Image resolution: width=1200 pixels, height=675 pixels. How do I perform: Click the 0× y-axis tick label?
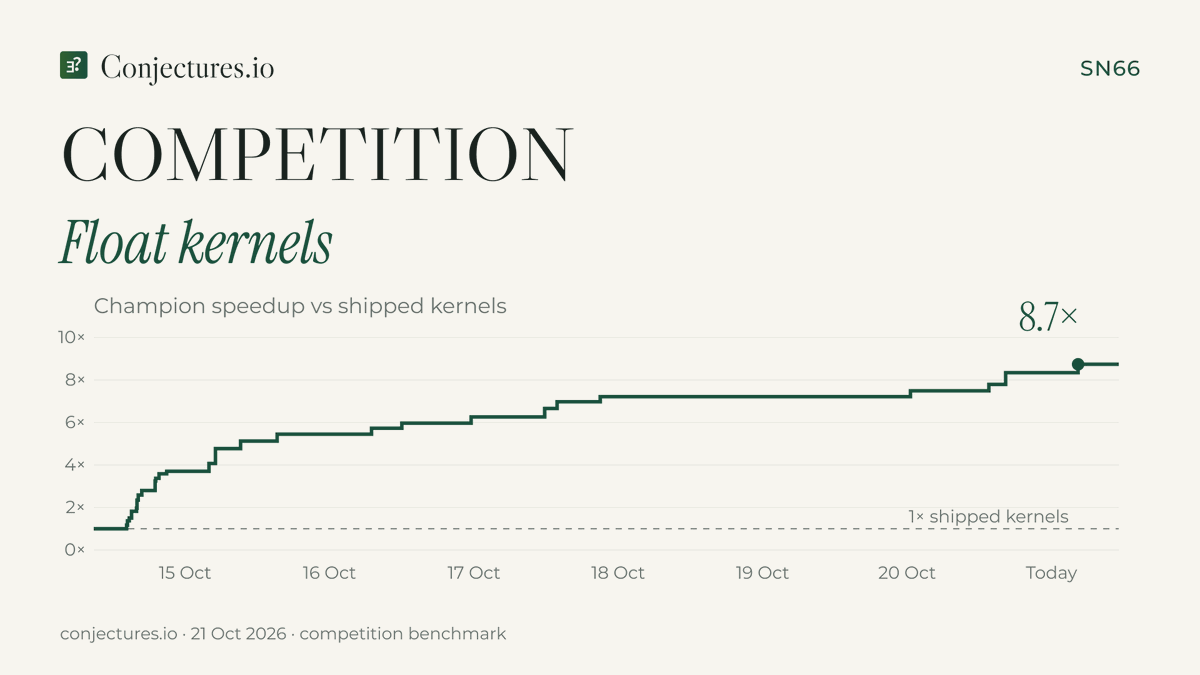coord(76,550)
